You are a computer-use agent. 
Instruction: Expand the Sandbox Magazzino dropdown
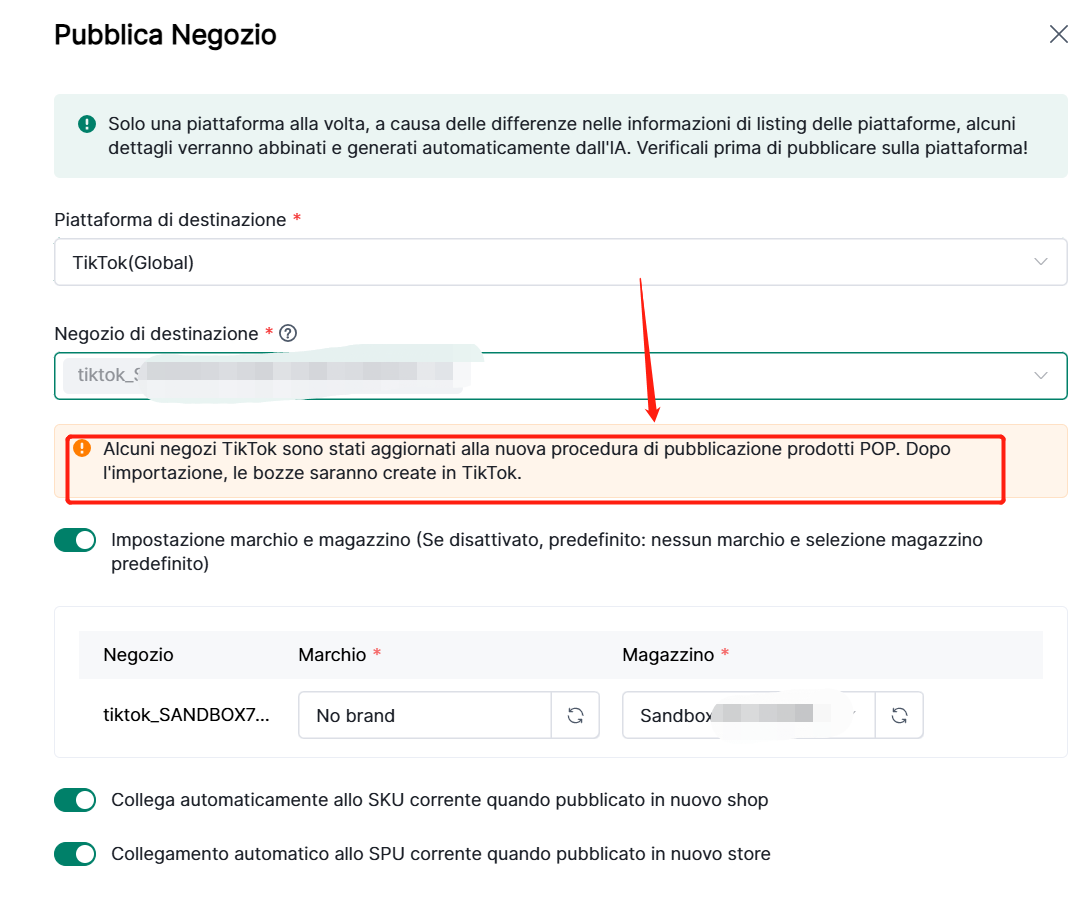(748, 715)
